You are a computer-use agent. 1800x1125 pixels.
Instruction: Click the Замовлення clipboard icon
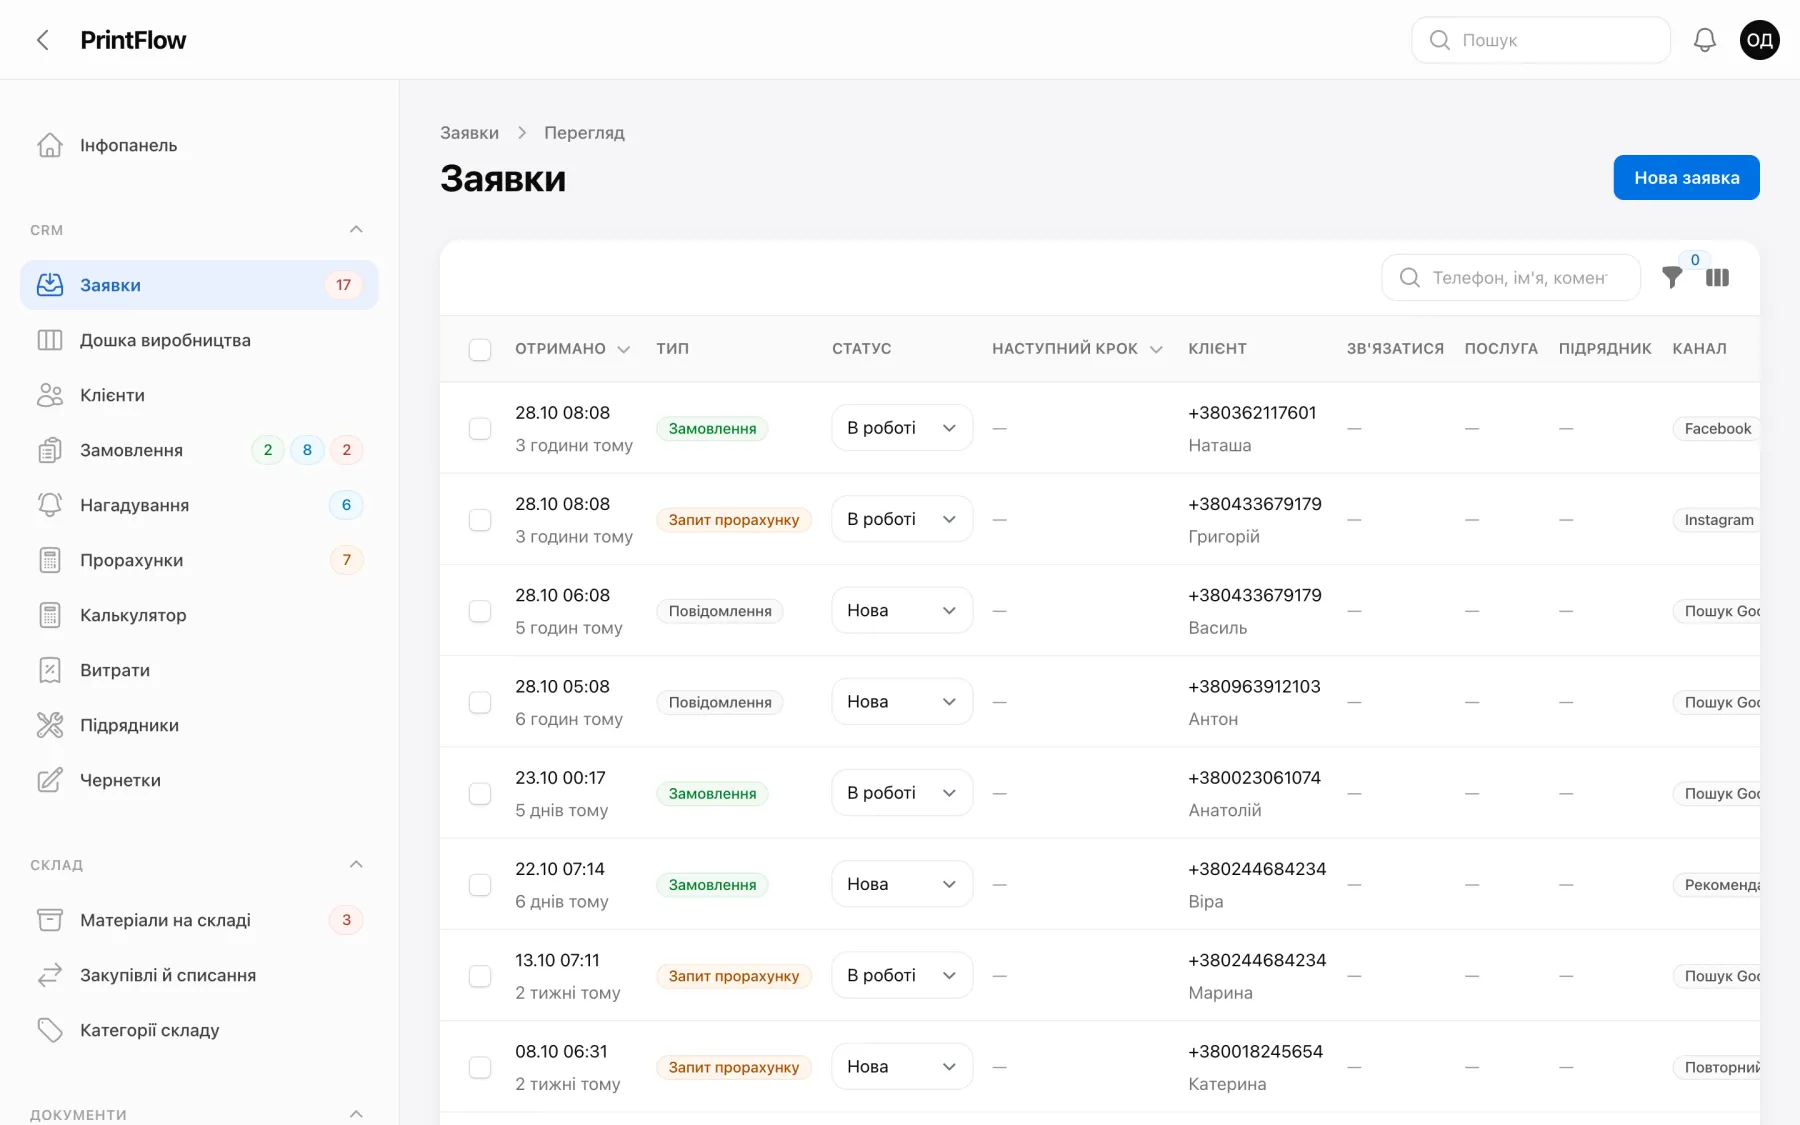pos(50,450)
